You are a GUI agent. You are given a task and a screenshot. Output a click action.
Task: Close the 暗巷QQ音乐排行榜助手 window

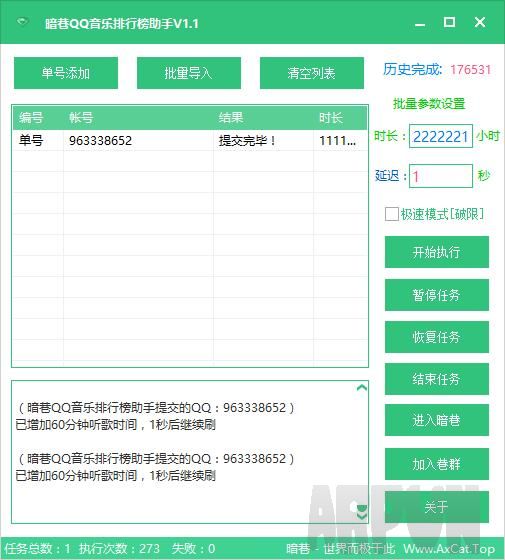pos(480,22)
